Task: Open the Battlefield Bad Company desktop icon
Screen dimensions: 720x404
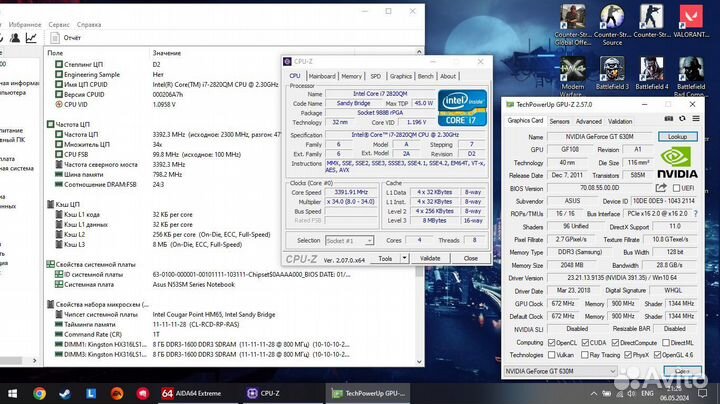Action: [x=691, y=76]
